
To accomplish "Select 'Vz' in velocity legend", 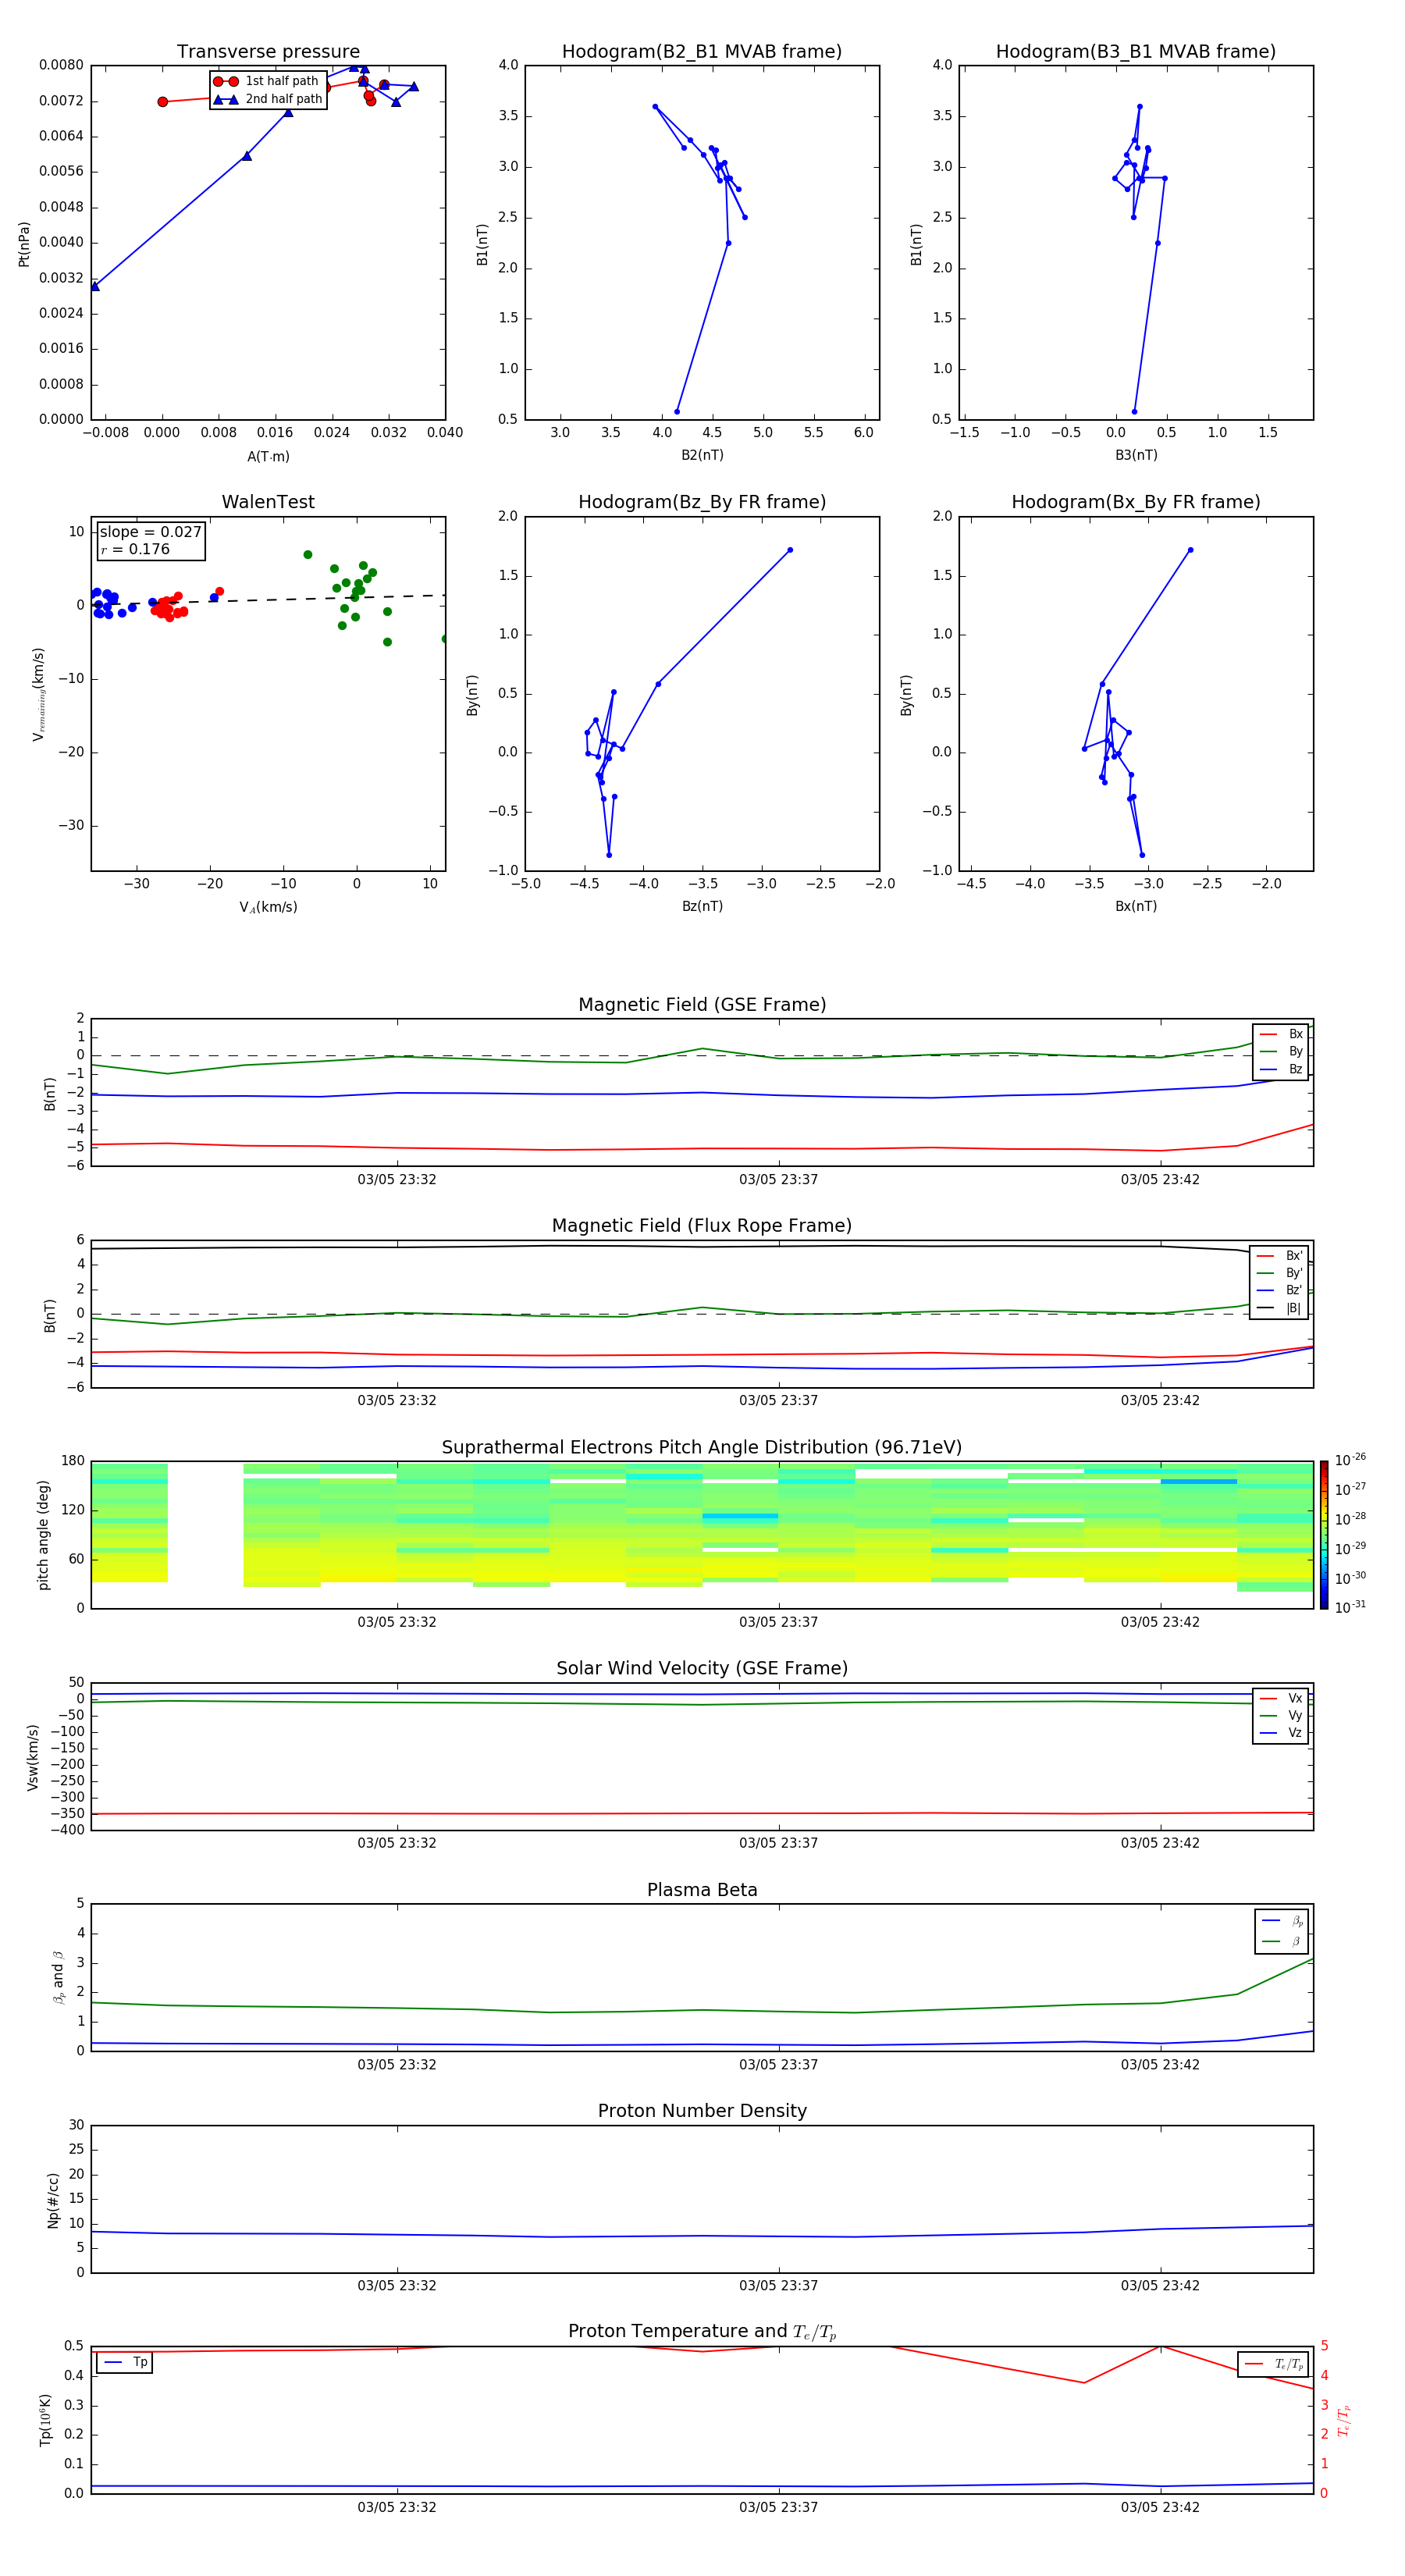I will 1281,1733.
